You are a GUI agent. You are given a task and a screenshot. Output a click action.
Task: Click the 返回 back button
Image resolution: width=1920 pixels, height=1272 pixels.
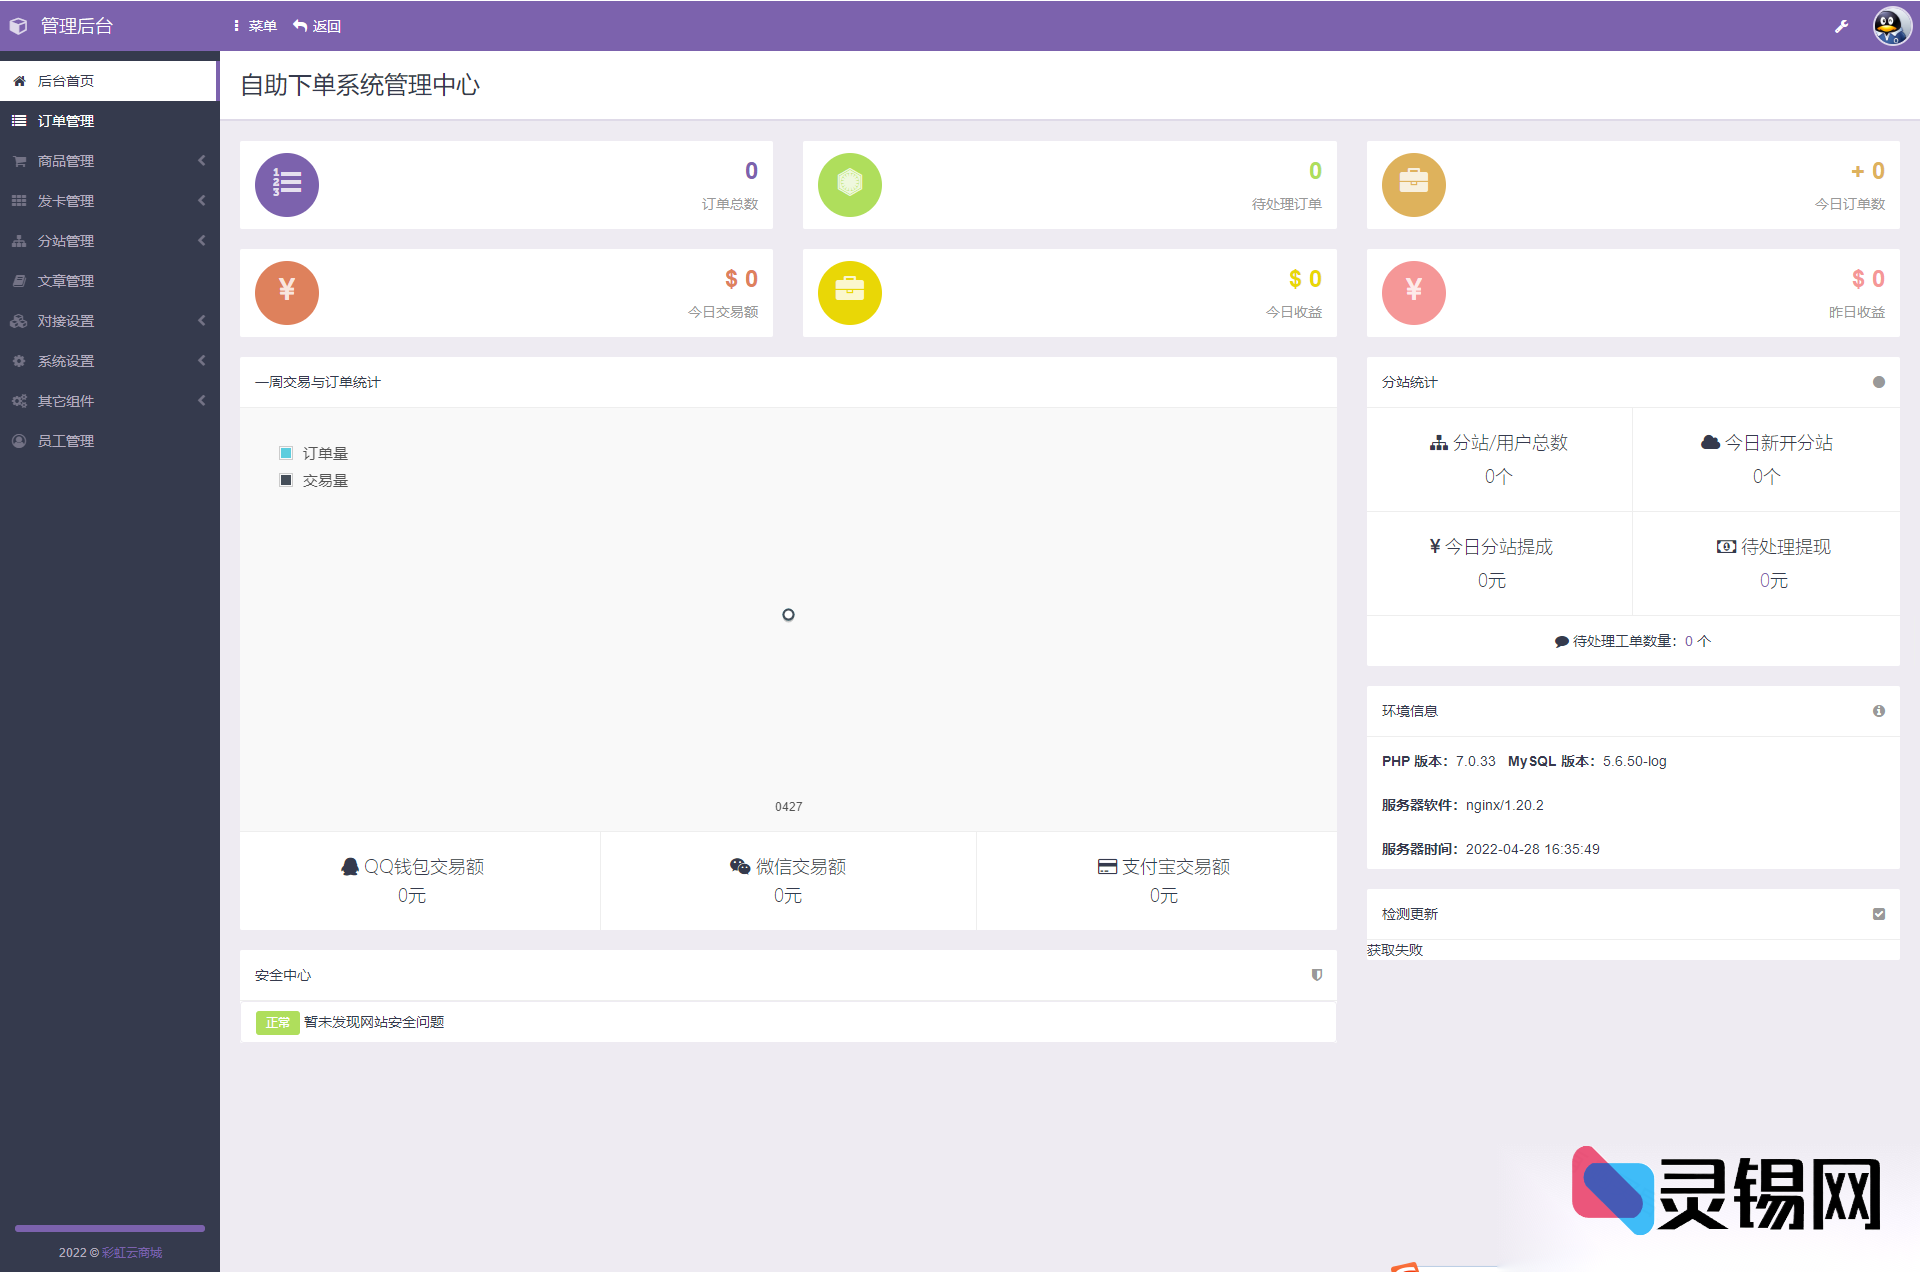pos(317,26)
